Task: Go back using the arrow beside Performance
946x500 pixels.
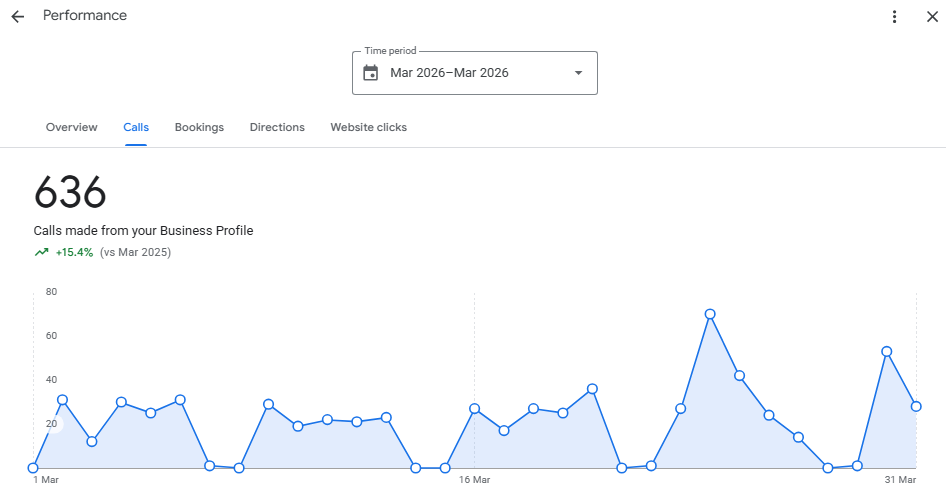Action: coord(17,16)
